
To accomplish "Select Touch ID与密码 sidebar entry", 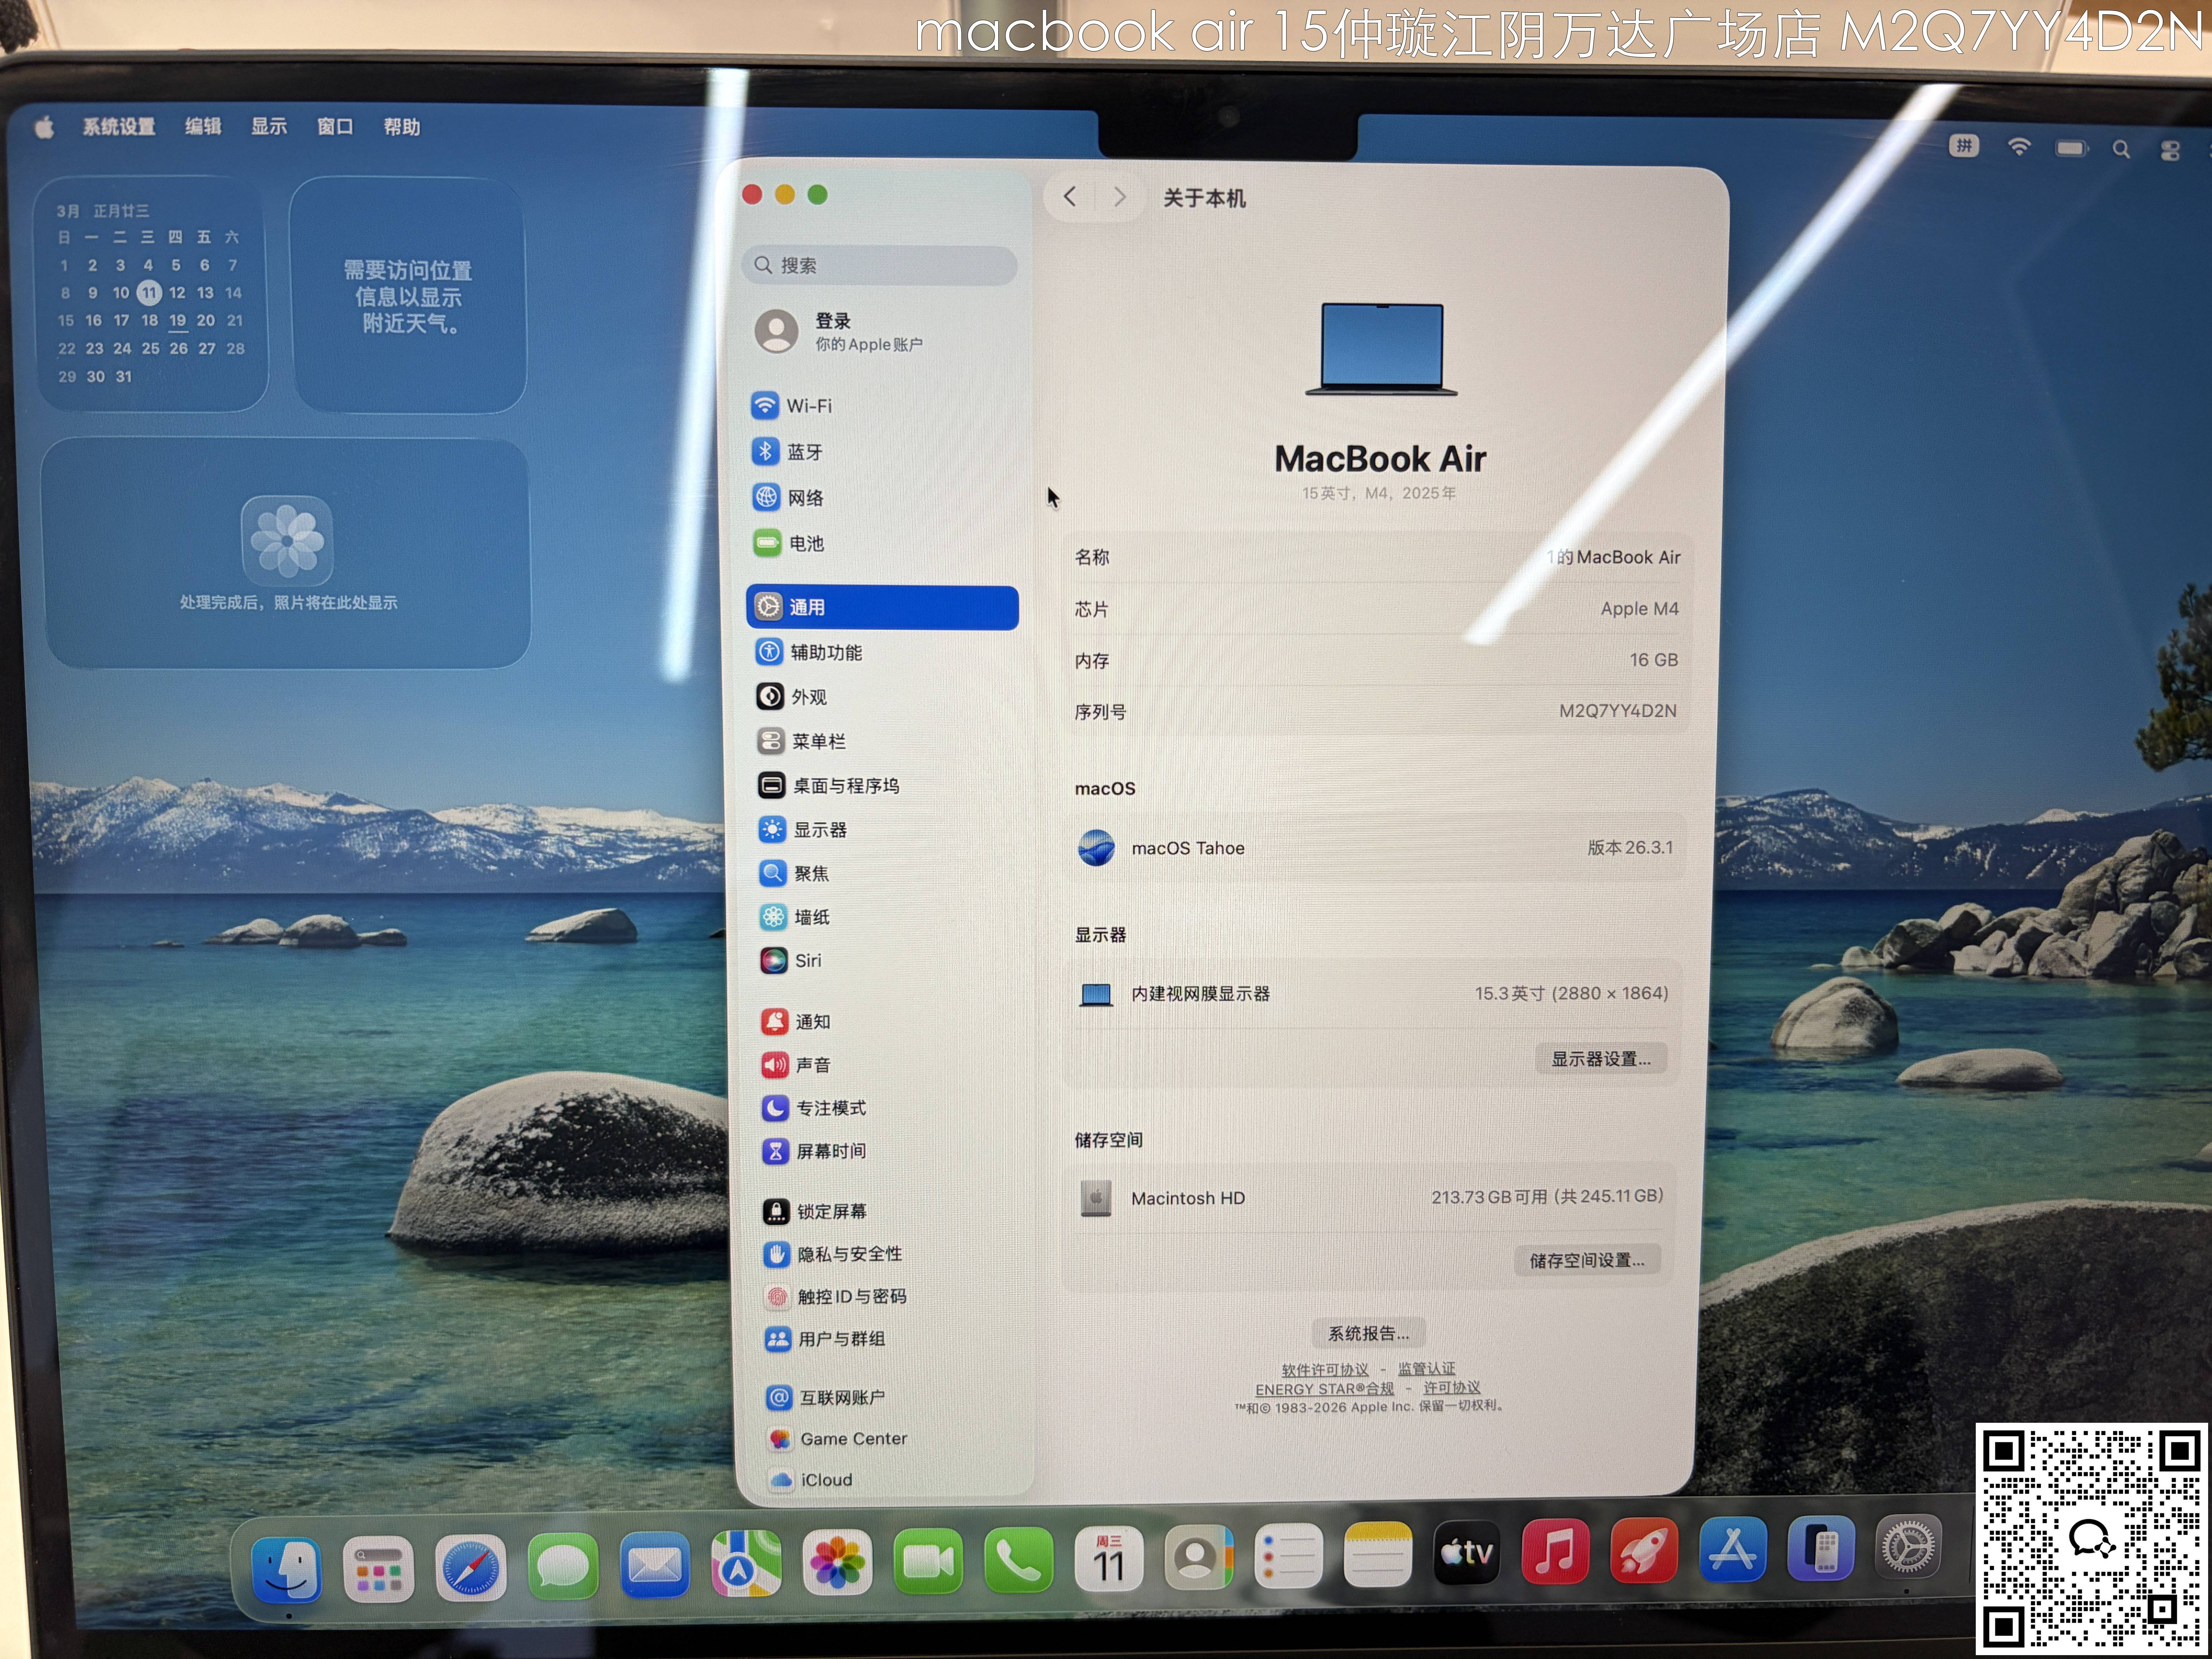I will coord(851,1297).
